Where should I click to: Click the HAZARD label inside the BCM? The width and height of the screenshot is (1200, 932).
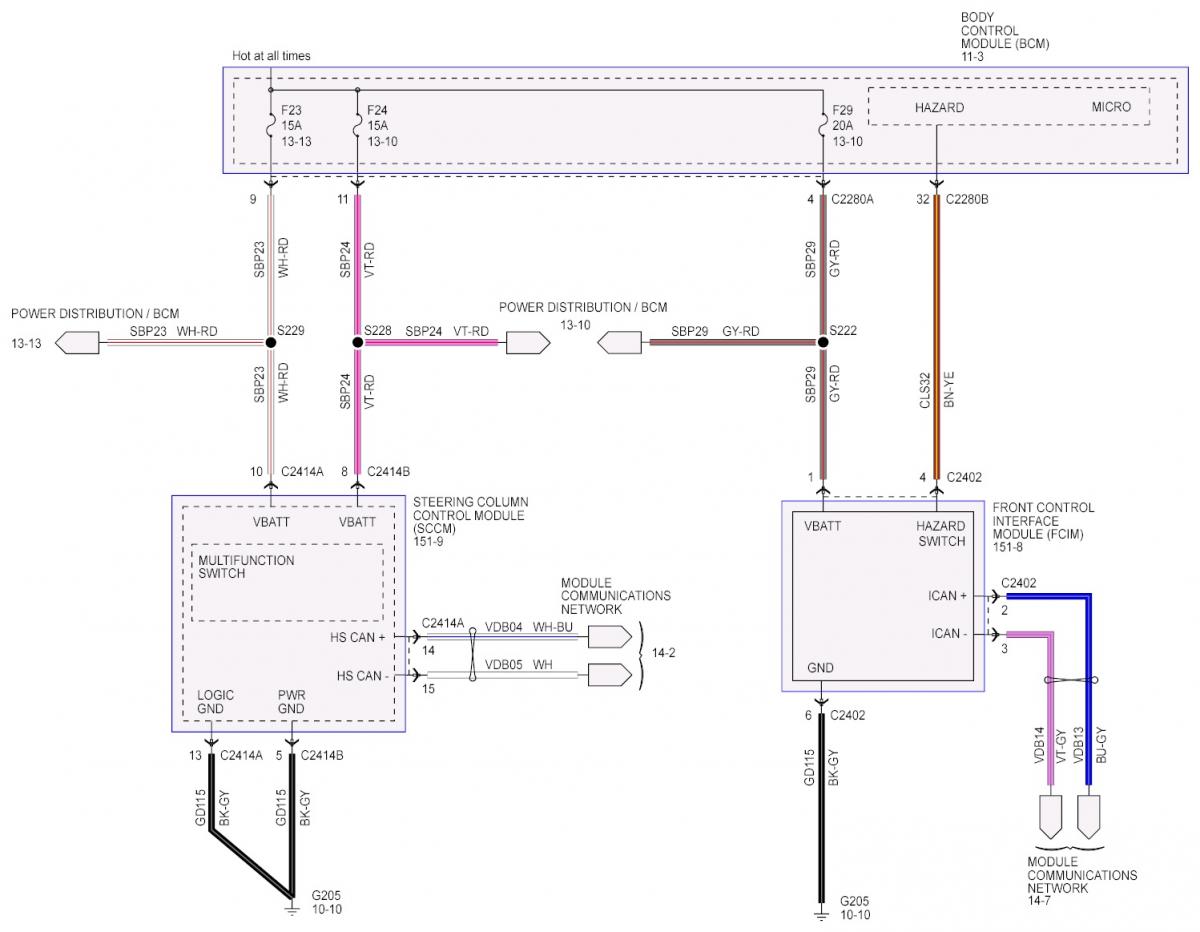coord(939,107)
